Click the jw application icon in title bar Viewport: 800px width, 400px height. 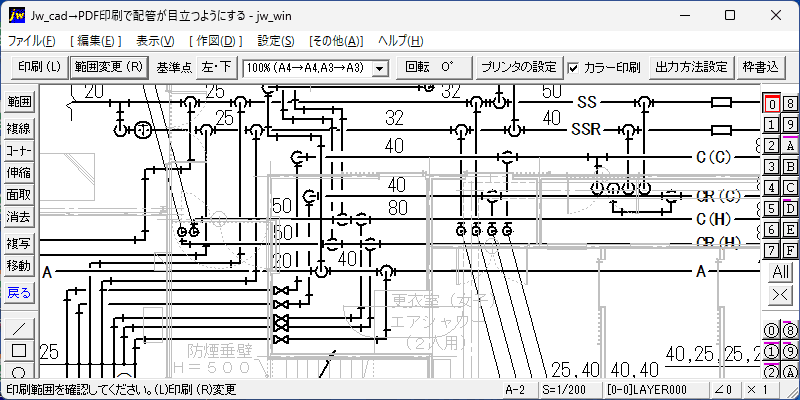coord(16,15)
